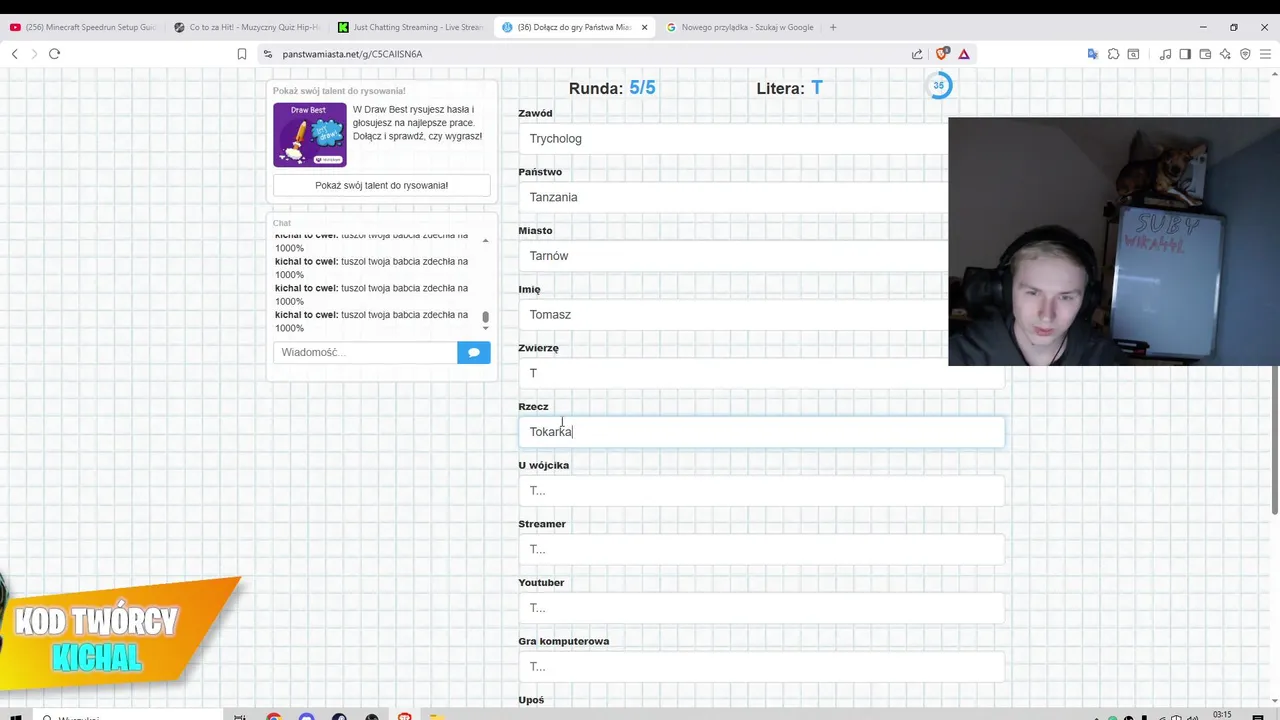Open Chrome from the taskbar
1280x720 pixels.
[274, 716]
